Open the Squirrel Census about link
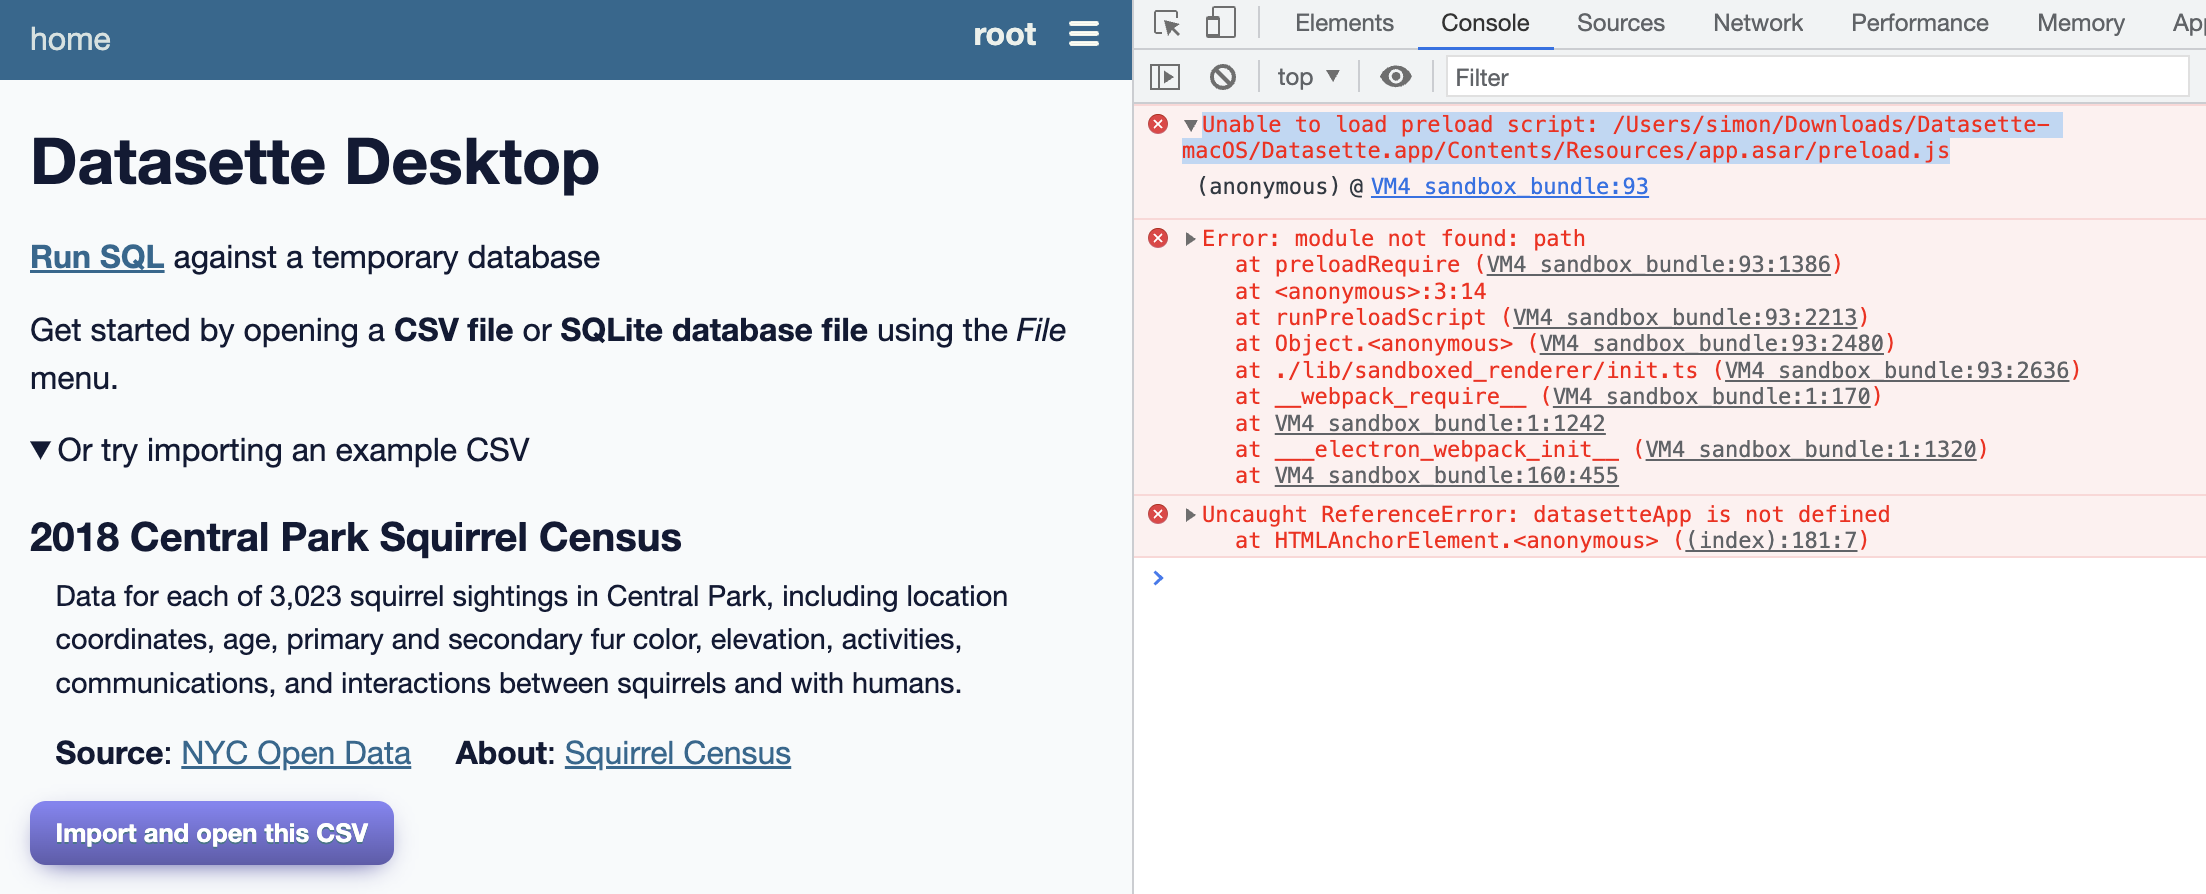 (x=678, y=753)
